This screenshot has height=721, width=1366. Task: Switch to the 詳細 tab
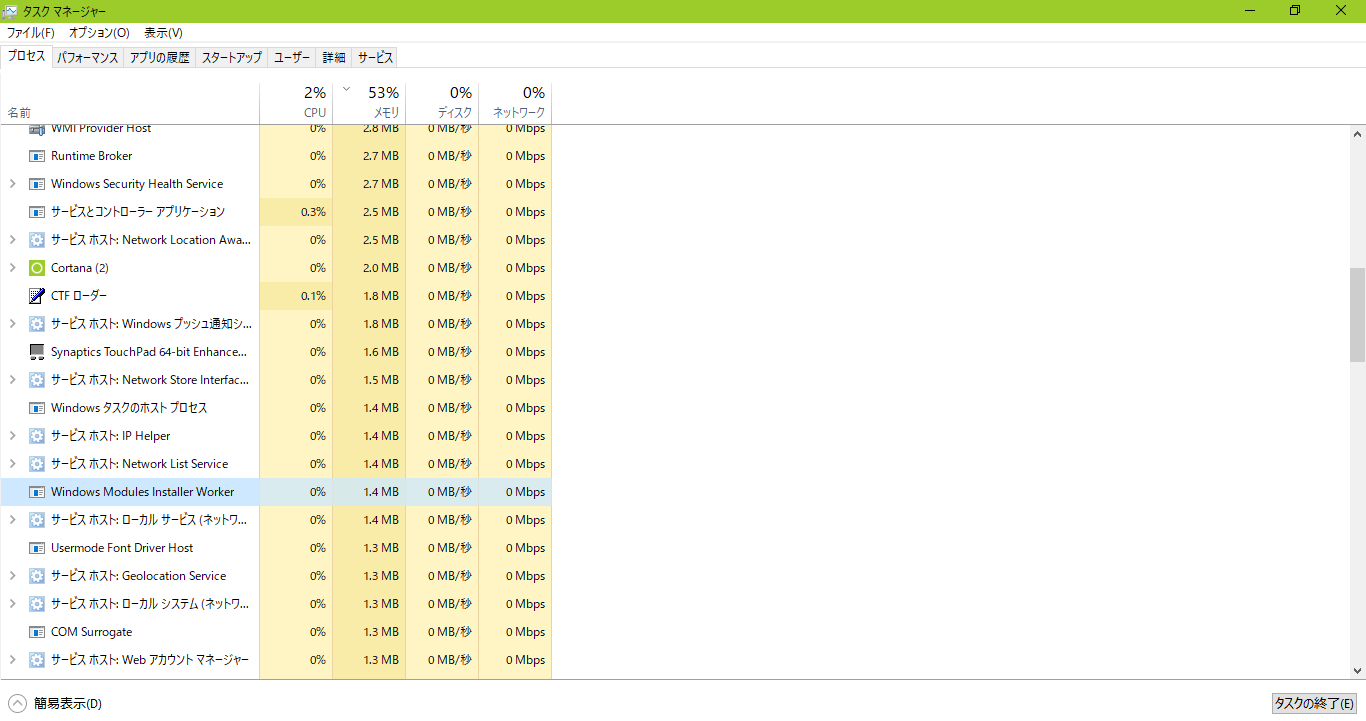pos(334,58)
